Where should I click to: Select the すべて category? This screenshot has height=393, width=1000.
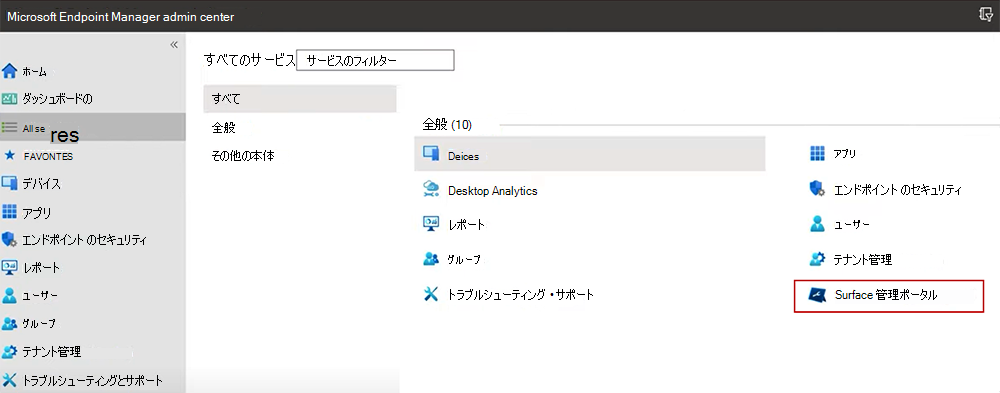300,99
